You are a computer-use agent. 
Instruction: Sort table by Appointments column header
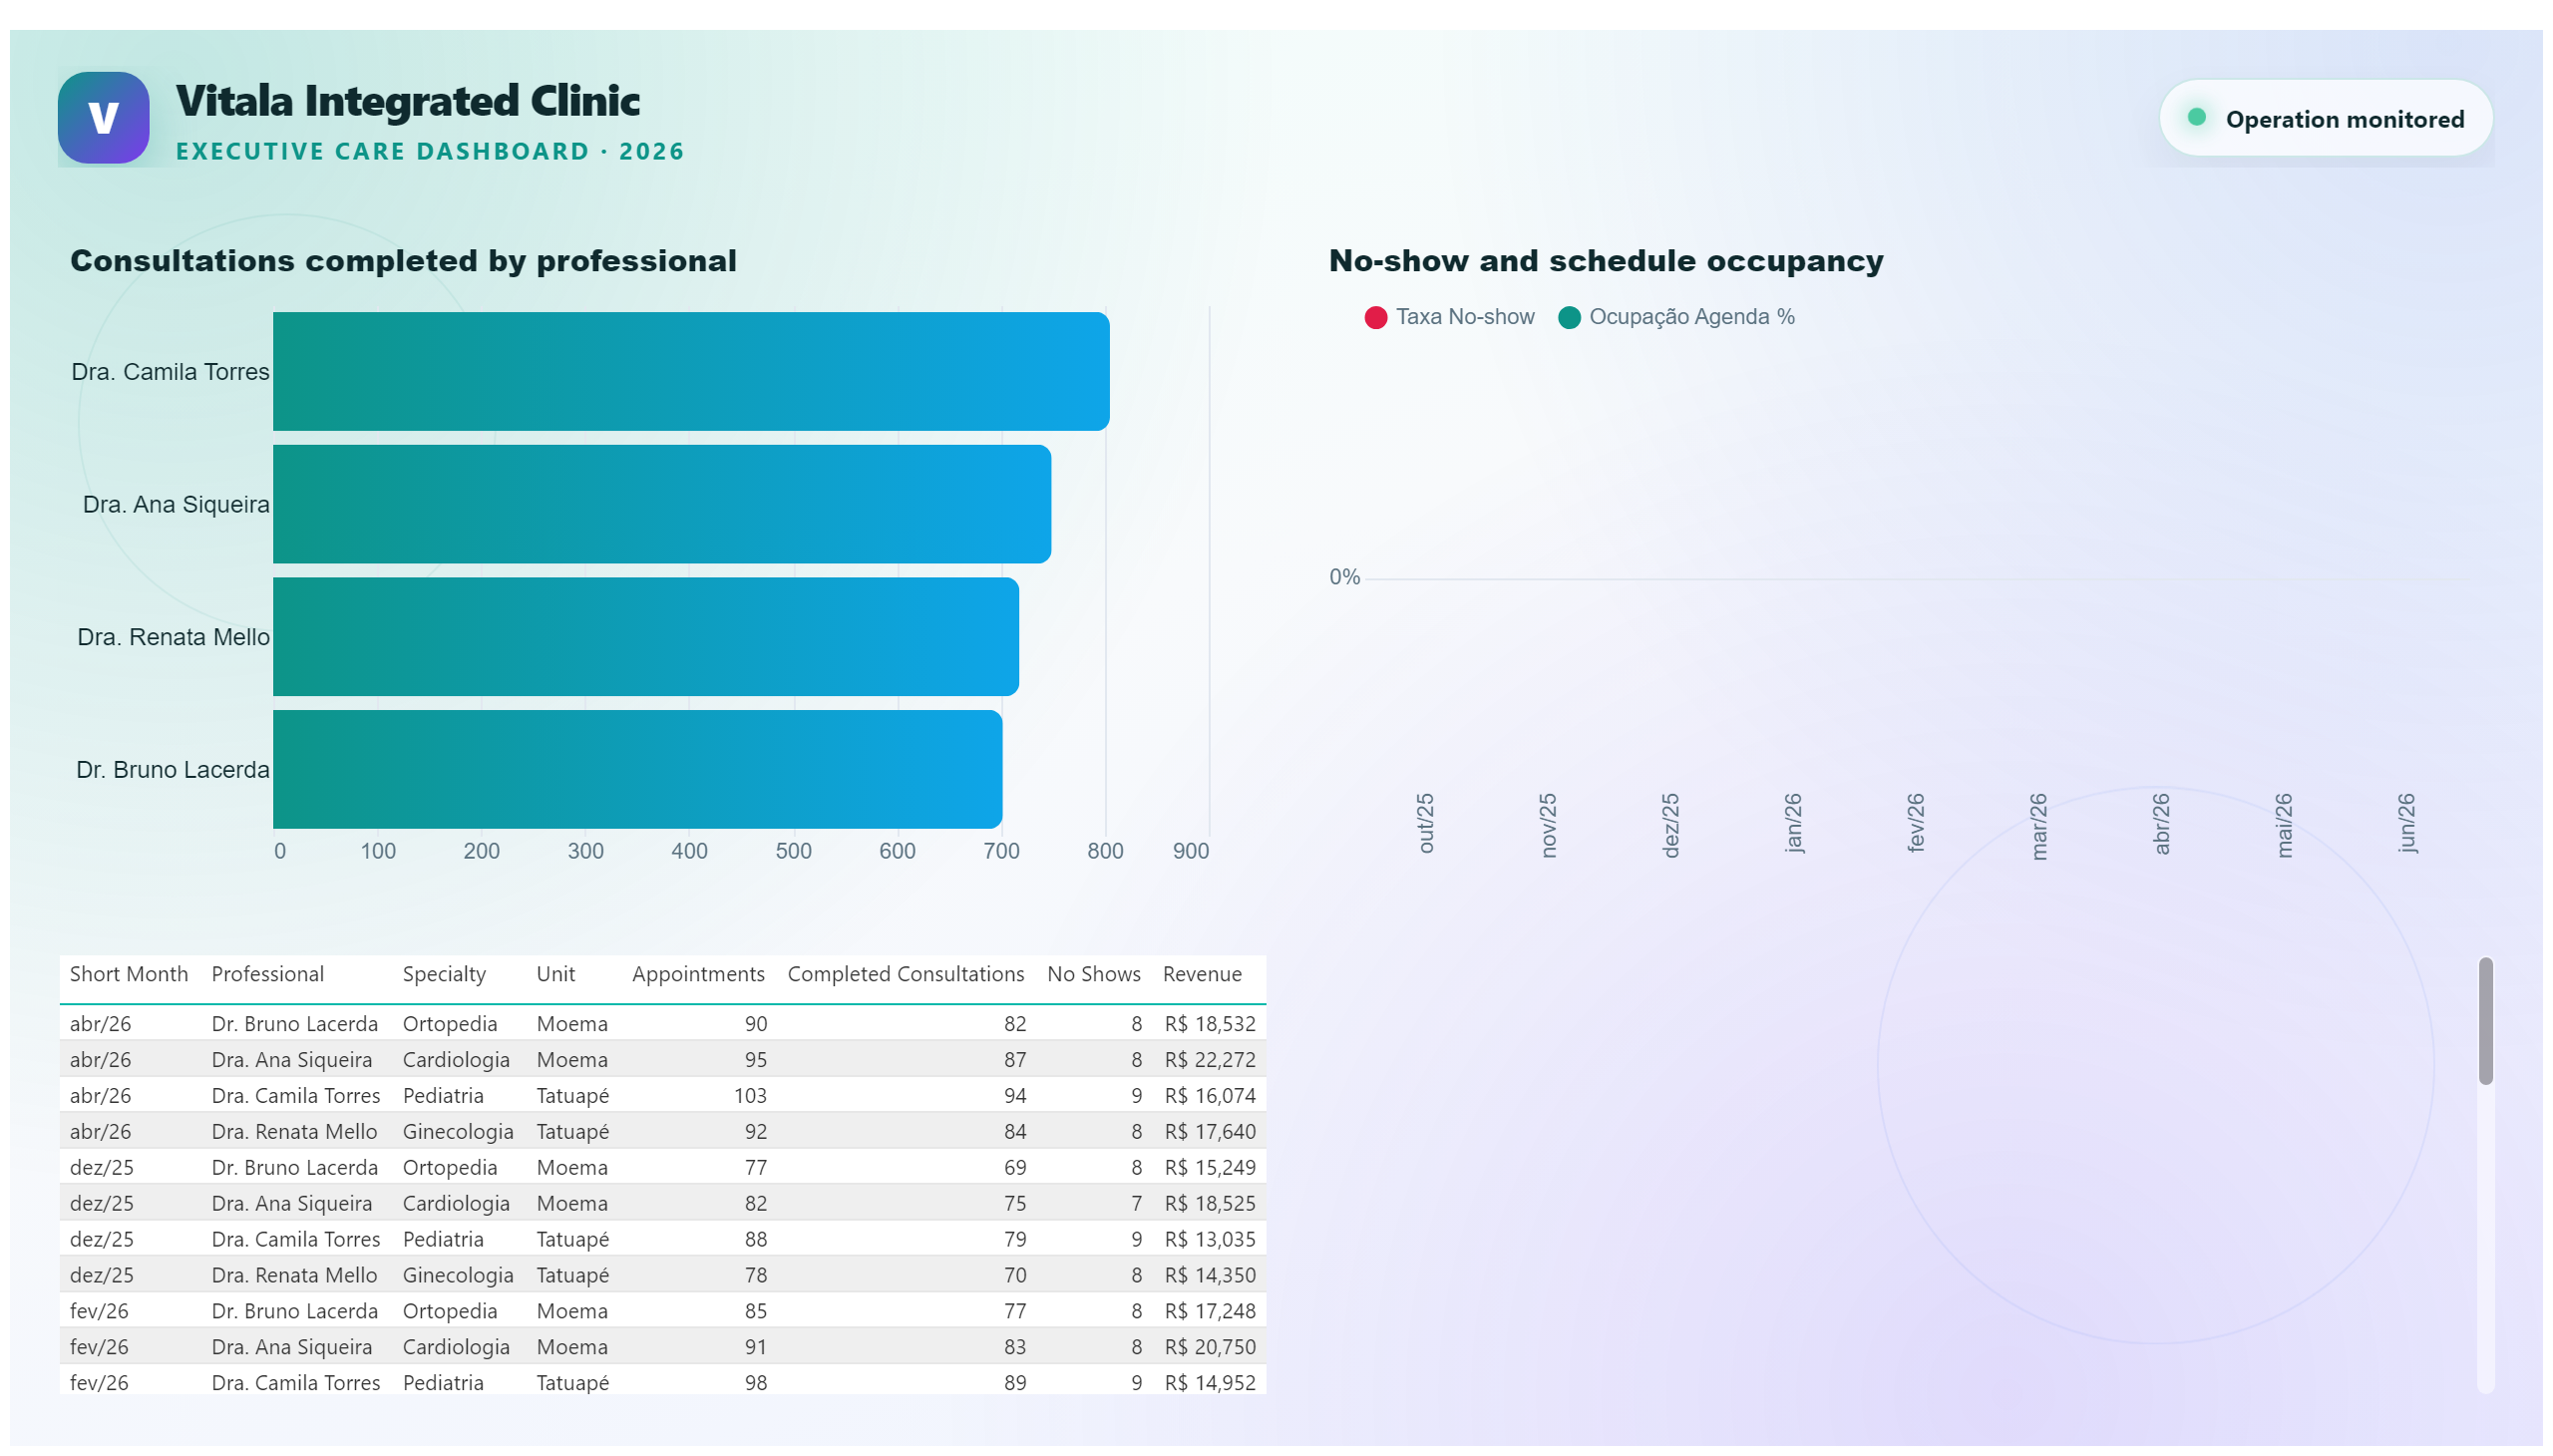tap(698, 975)
